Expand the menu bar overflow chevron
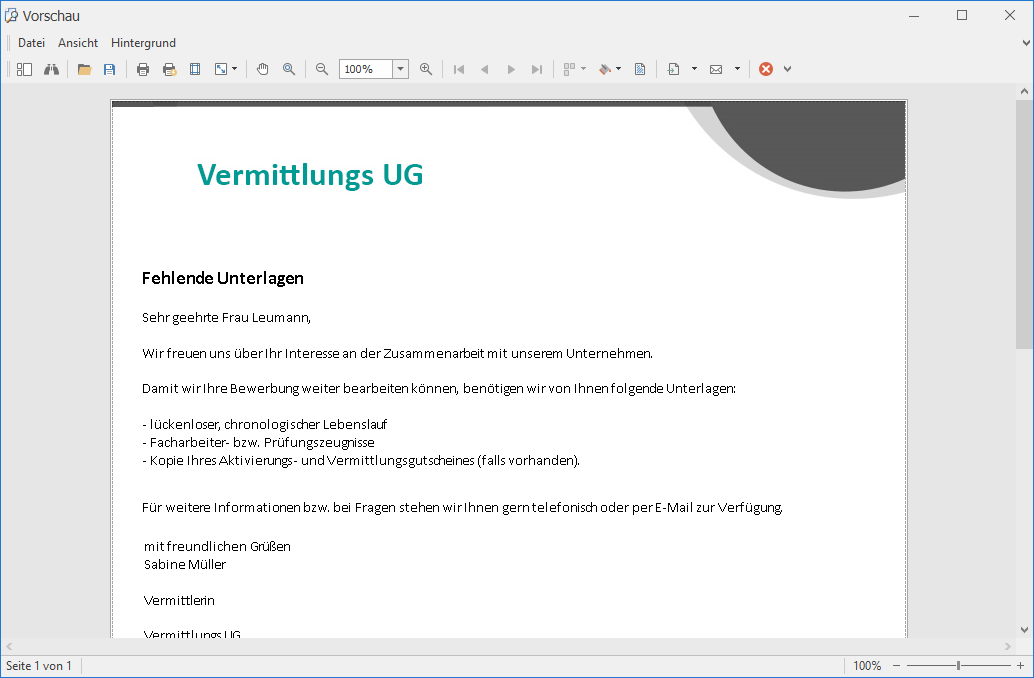 click(x=1026, y=43)
